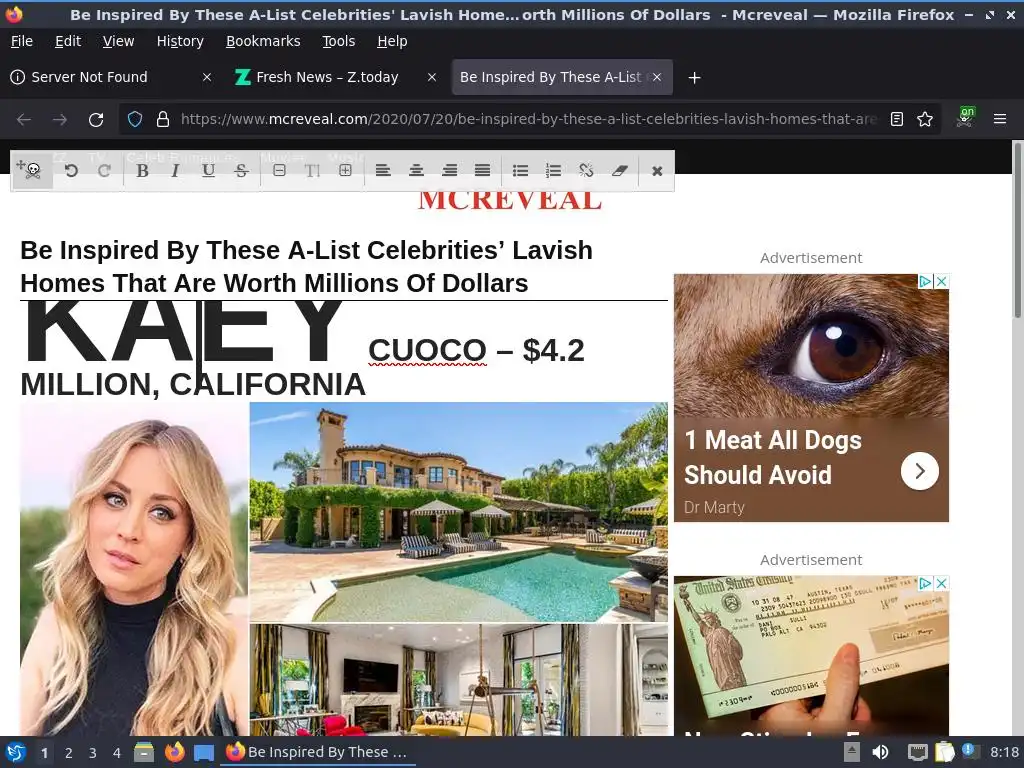Close the Server Not Found tab
The image size is (1024, 768).
click(x=206, y=77)
